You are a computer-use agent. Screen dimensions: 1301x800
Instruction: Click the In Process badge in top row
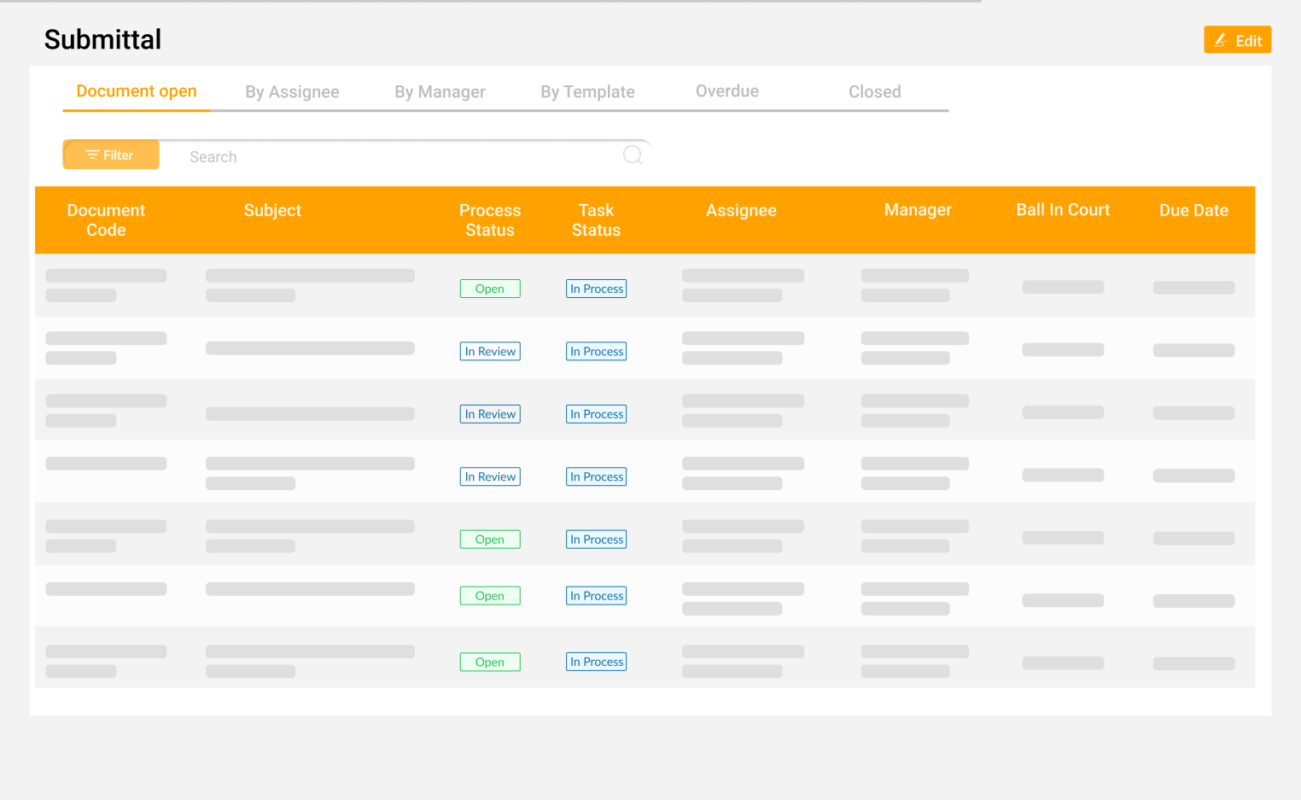pyautogui.click(x=596, y=288)
